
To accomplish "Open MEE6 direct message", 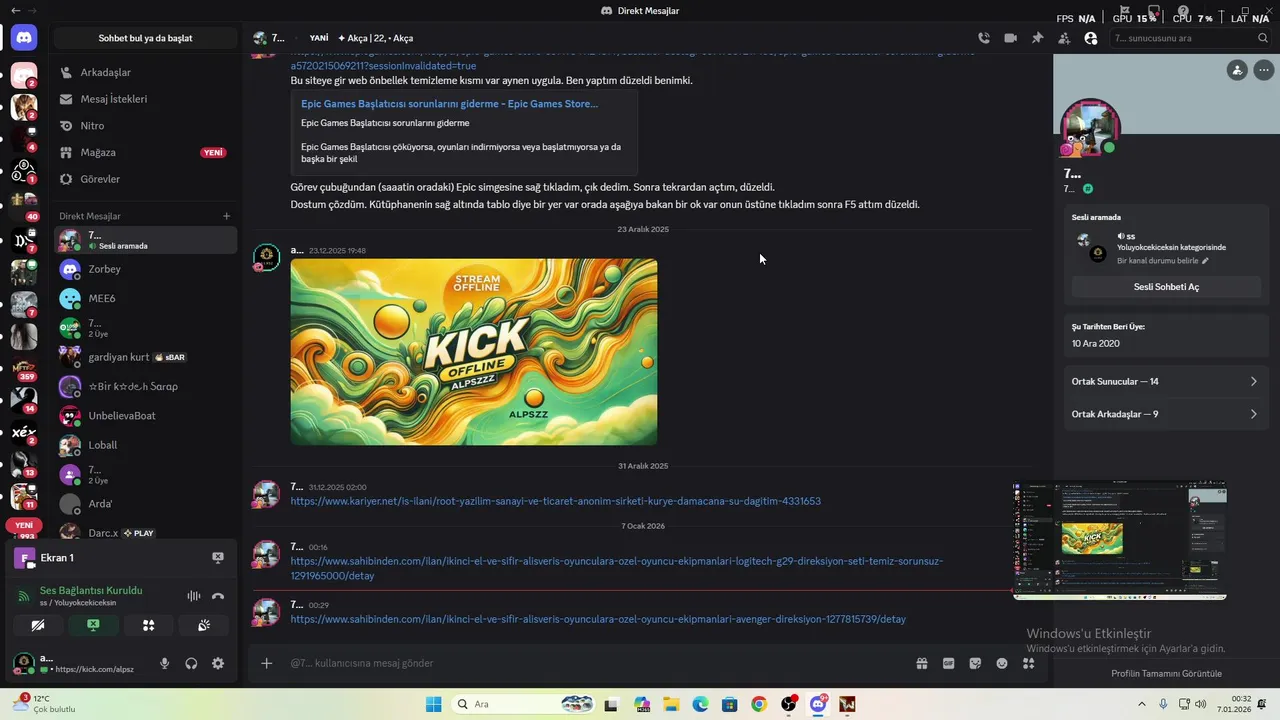I will click(x=145, y=298).
